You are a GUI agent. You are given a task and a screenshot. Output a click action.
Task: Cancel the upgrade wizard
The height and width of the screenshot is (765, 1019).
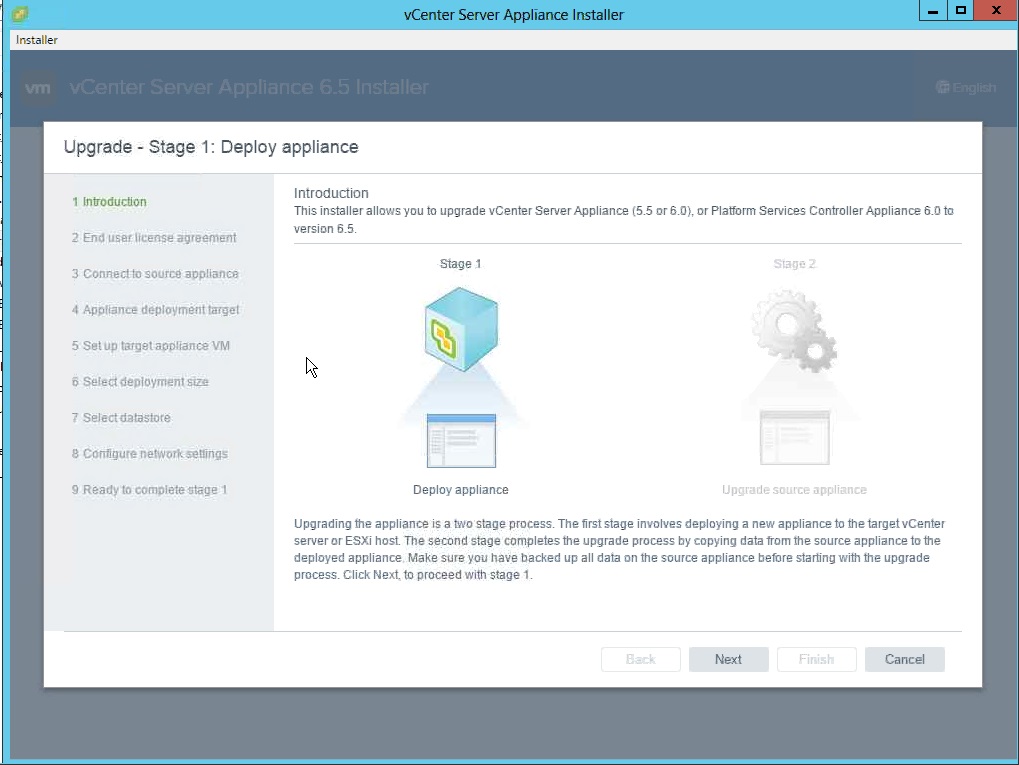904,659
